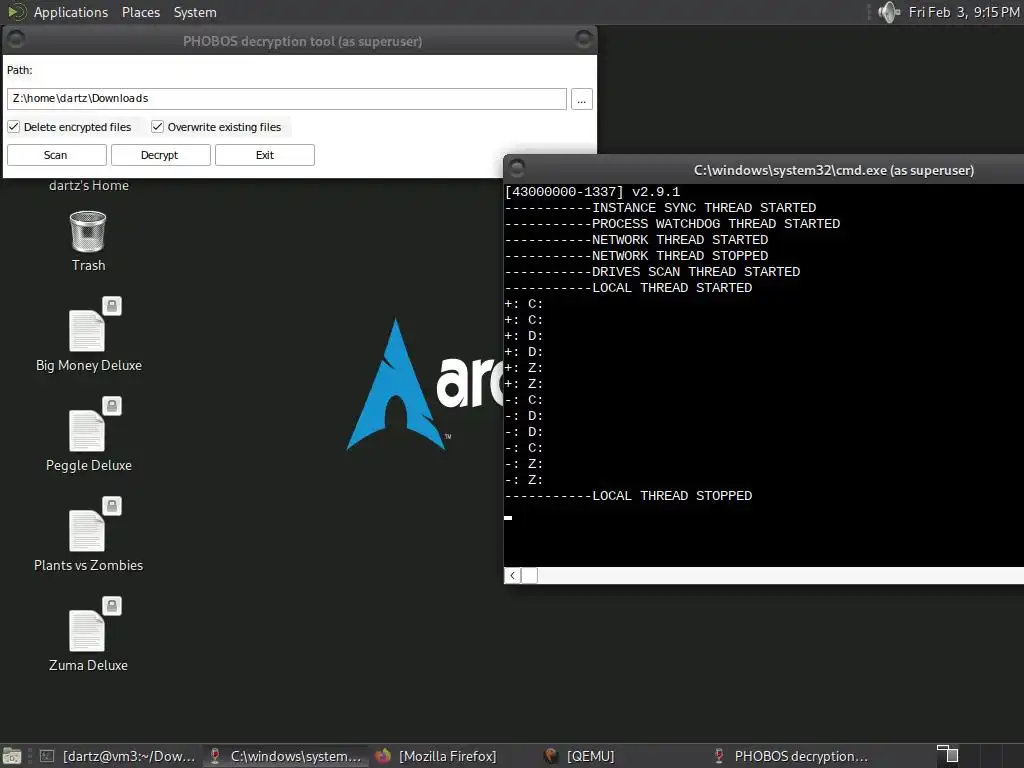
Task: Click the Decrypt button
Action: pyautogui.click(x=160, y=155)
